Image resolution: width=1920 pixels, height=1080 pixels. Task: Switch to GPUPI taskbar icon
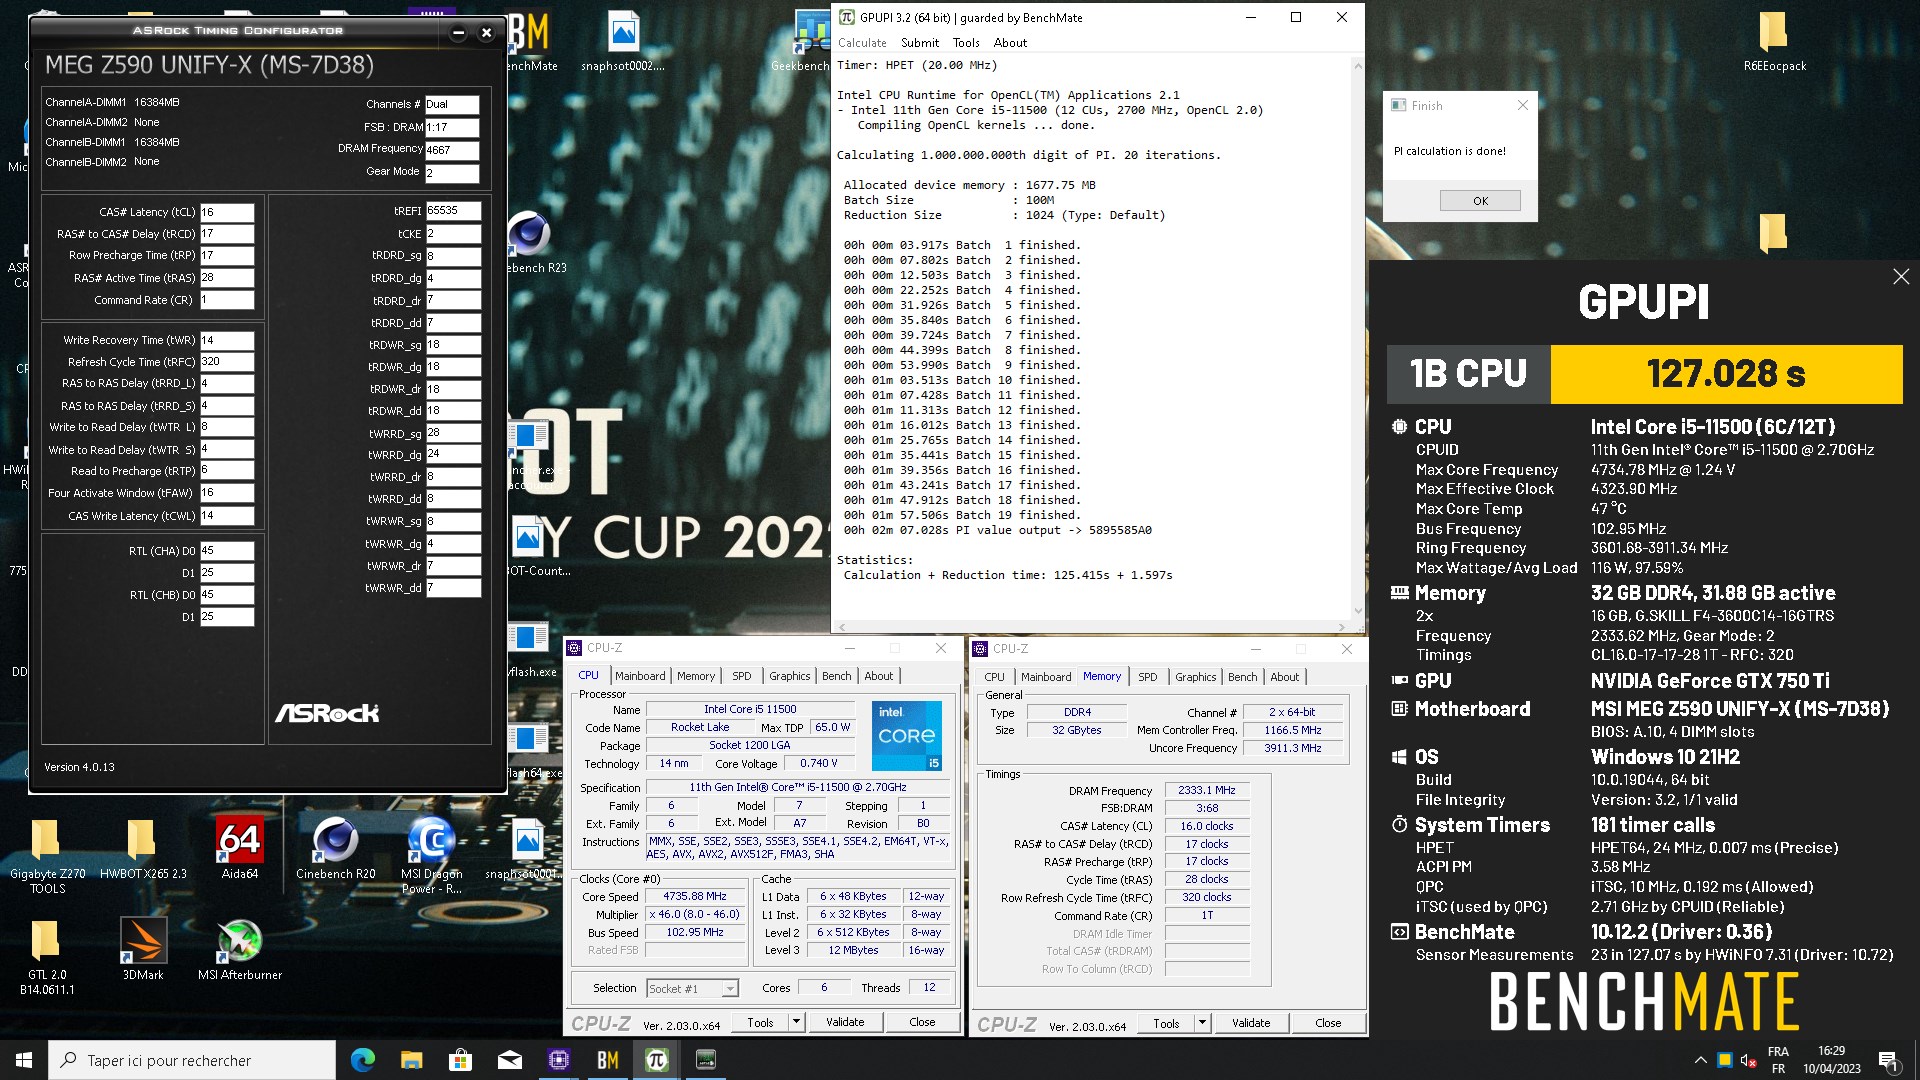(657, 1060)
